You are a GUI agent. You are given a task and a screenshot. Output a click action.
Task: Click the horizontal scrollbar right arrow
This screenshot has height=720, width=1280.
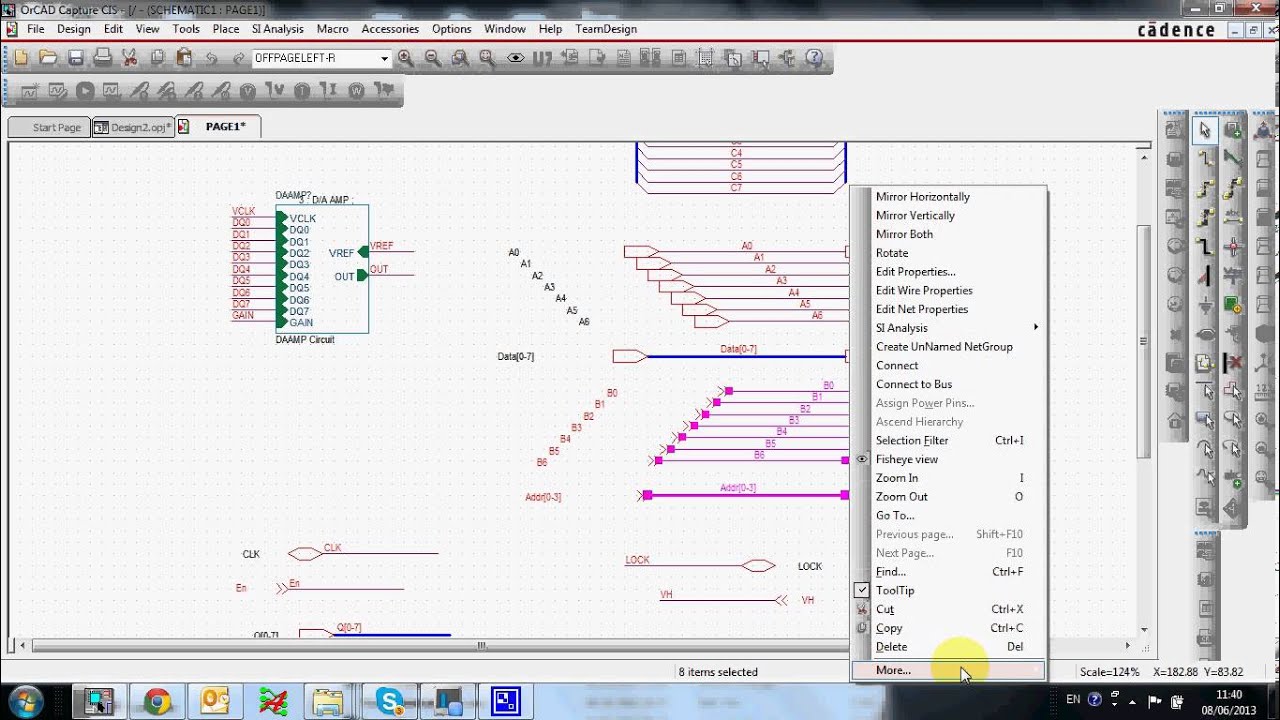1128,646
